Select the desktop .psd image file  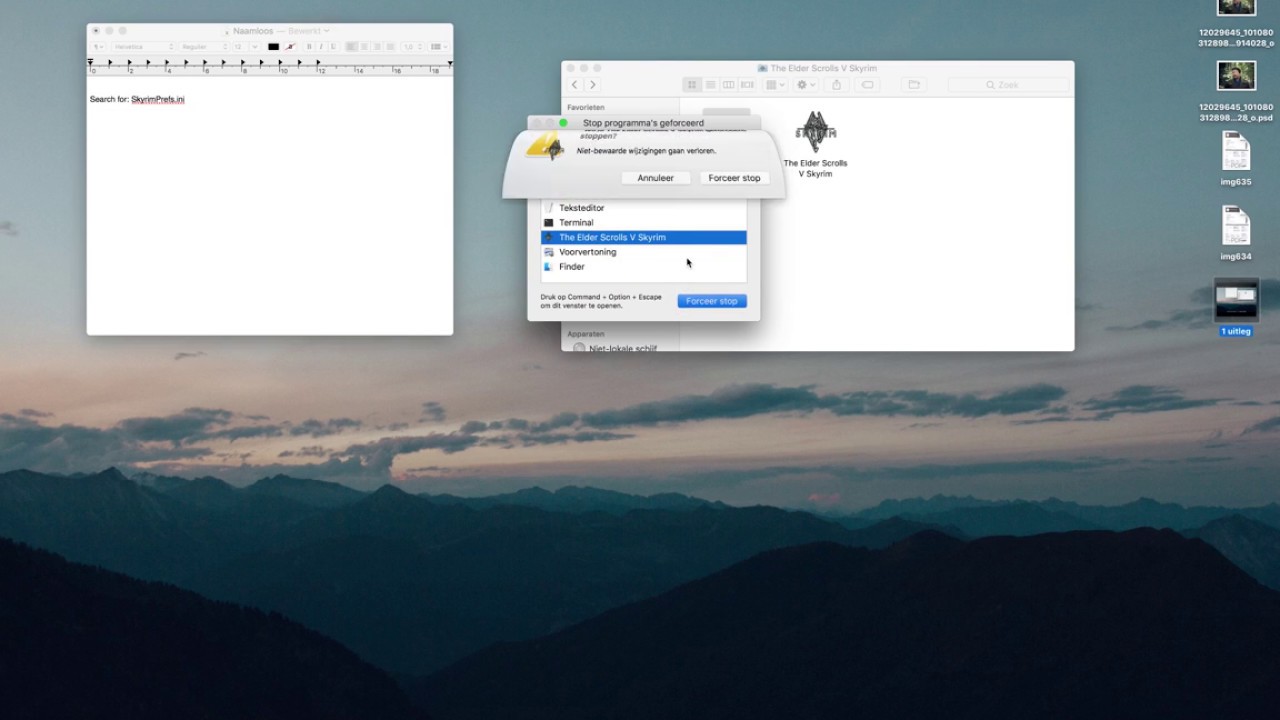1236,92
